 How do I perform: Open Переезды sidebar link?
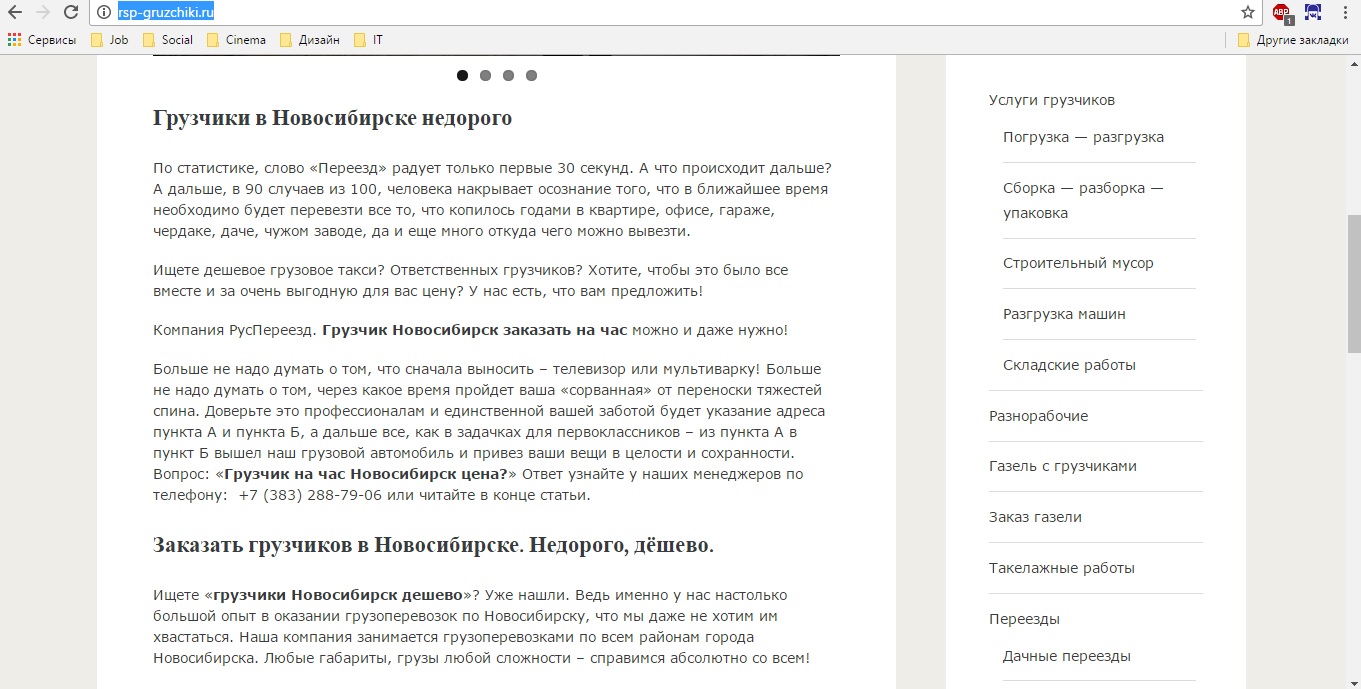1024,619
